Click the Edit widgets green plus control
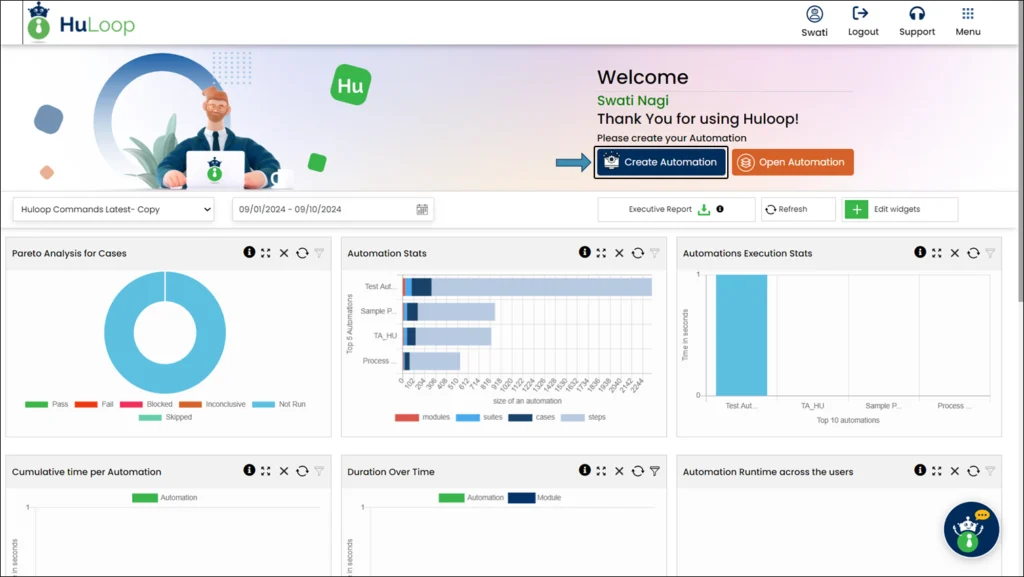Image resolution: width=1024 pixels, height=577 pixels. tap(857, 209)
